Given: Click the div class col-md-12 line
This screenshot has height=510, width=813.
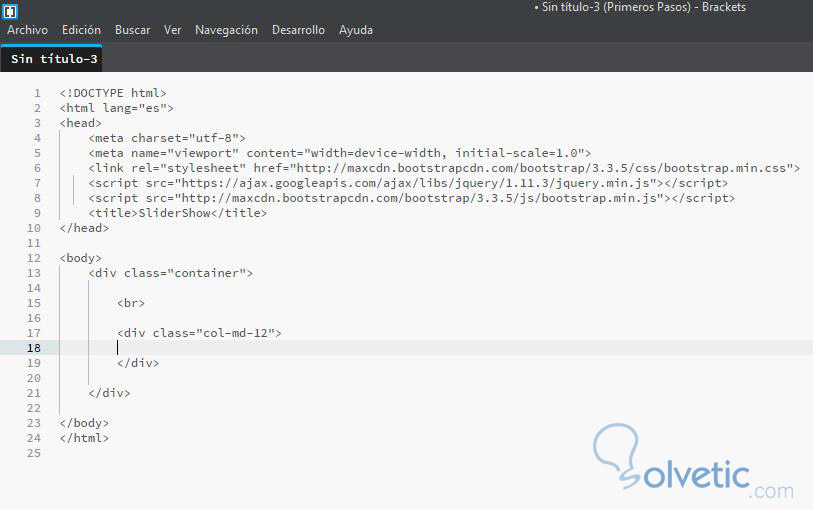Looking at the screenshot, I should tap(200, 333).
